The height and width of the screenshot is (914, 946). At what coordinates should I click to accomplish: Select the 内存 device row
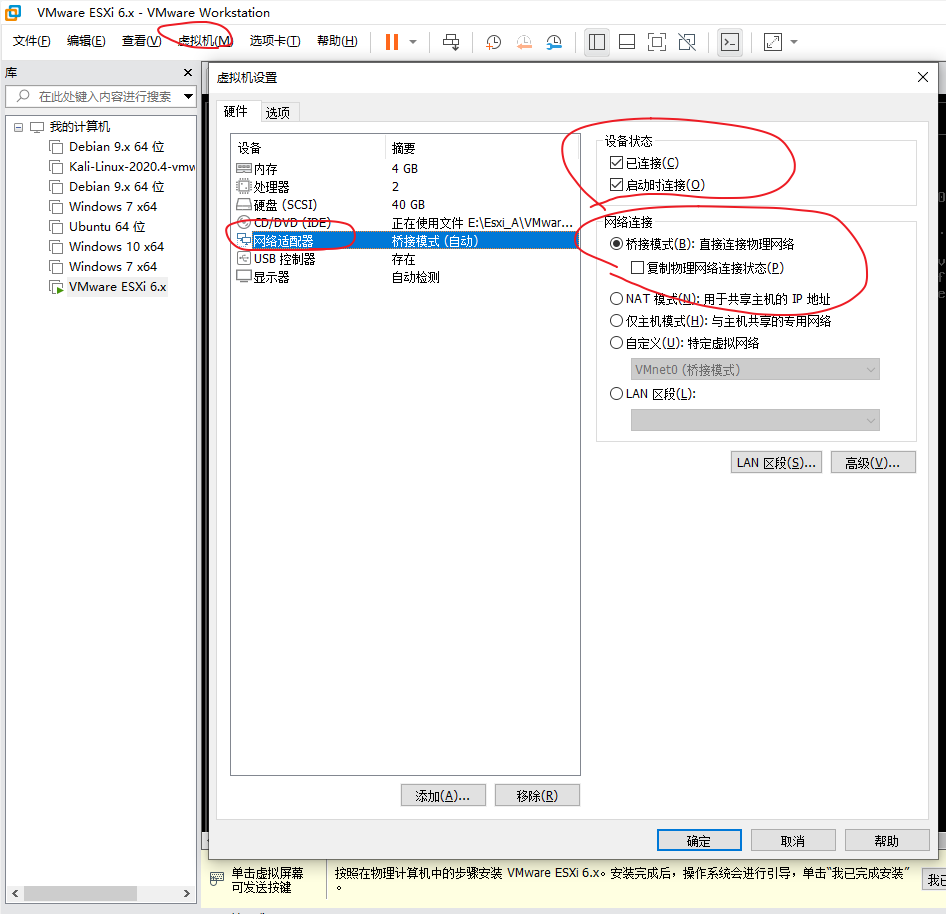[405, 168]
